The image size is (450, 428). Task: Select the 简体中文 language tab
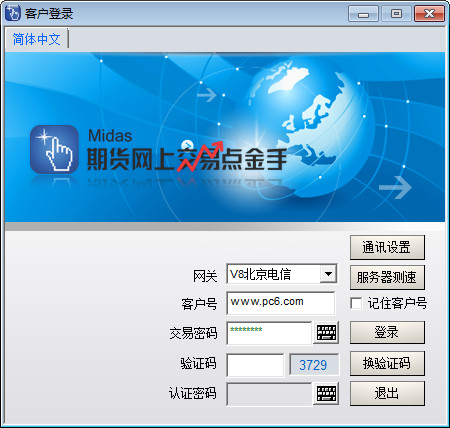point(37,39)
